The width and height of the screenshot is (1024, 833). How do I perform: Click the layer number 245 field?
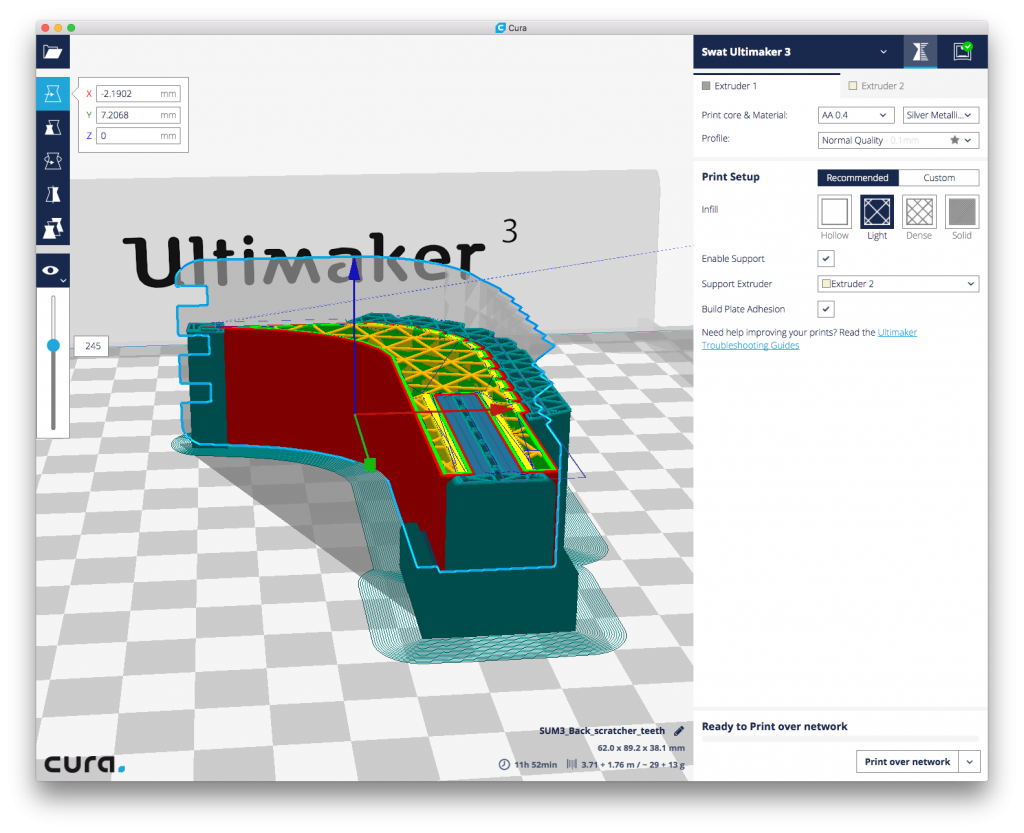pyautogui.click(x=92, y=346)
